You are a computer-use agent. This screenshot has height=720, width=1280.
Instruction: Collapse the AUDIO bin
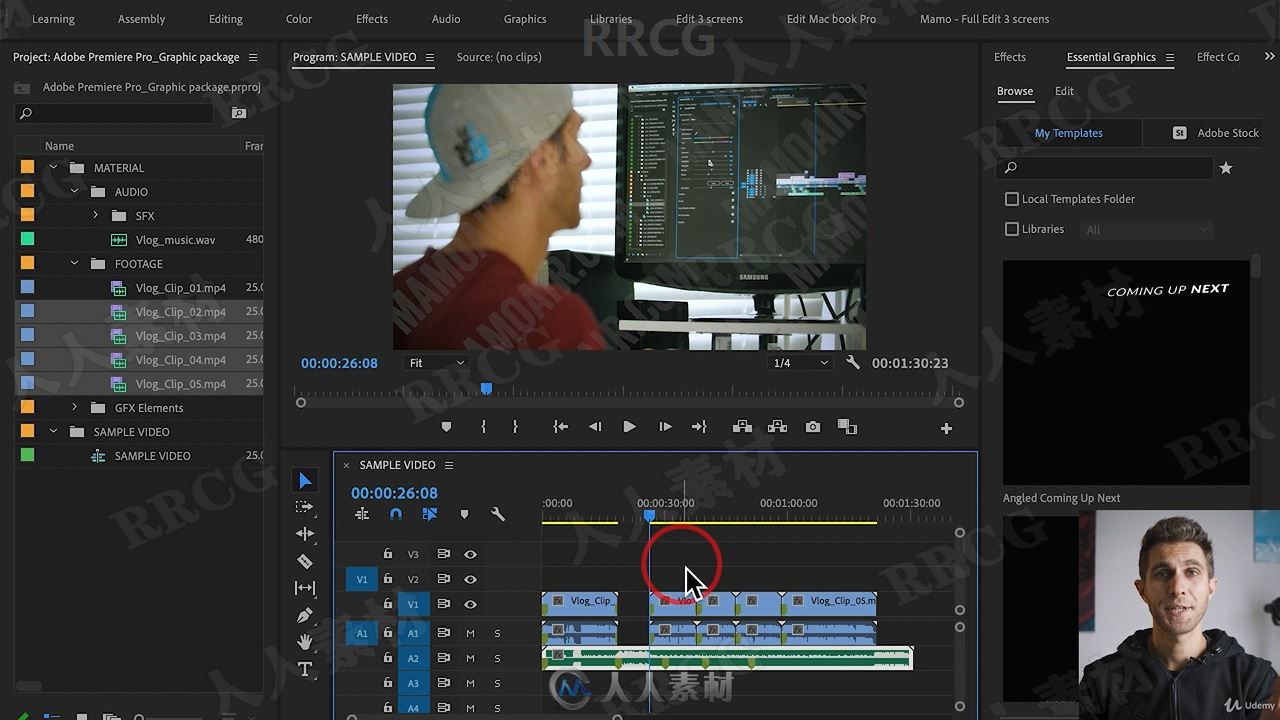click(74, 192)
